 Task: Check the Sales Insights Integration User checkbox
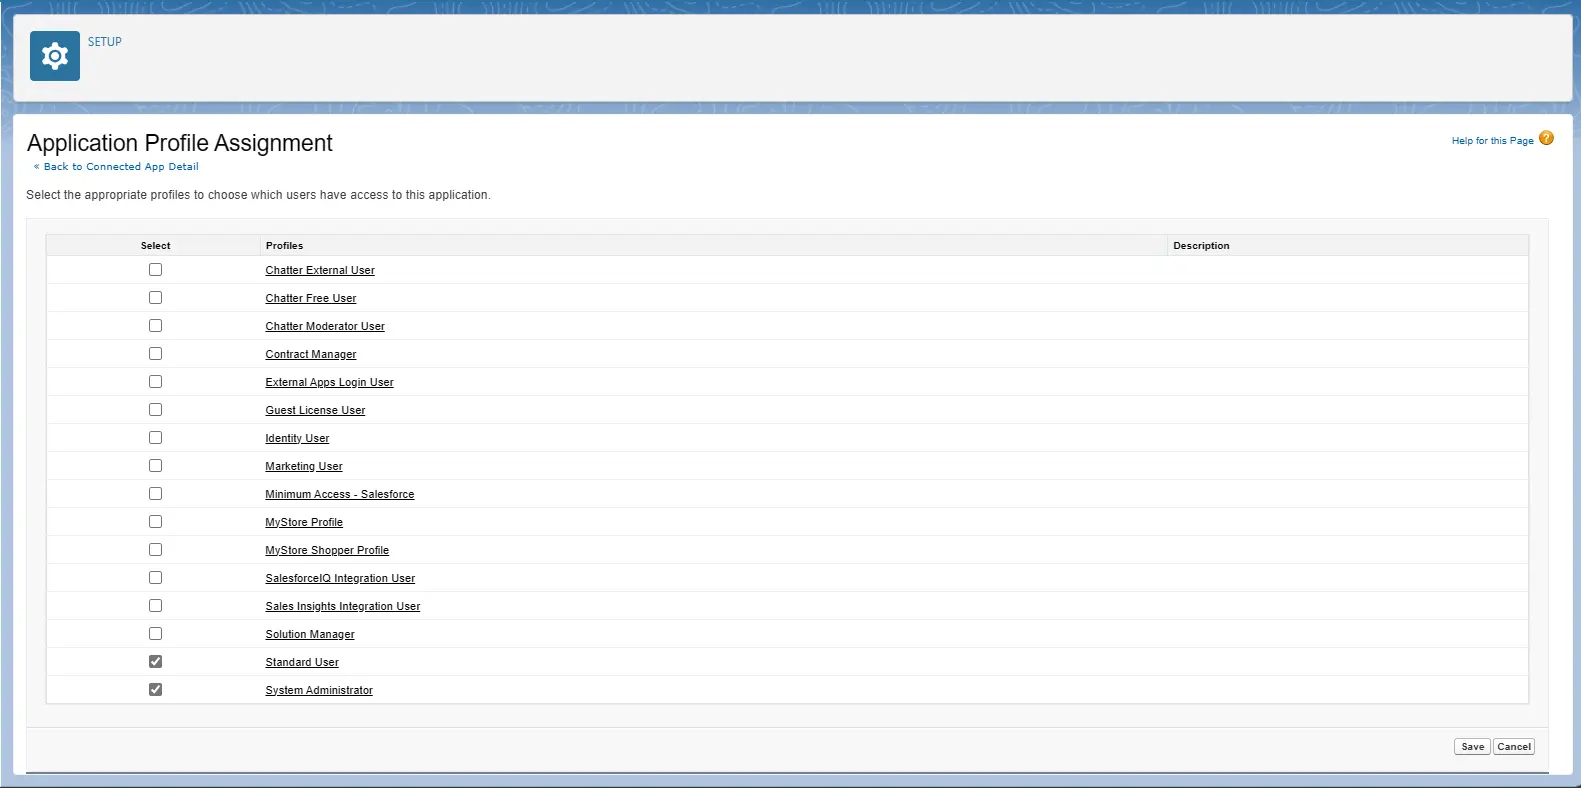pos(155,605)
